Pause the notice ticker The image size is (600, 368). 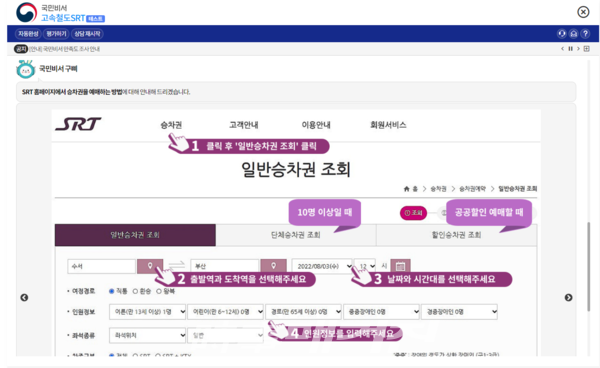[571, 49]
